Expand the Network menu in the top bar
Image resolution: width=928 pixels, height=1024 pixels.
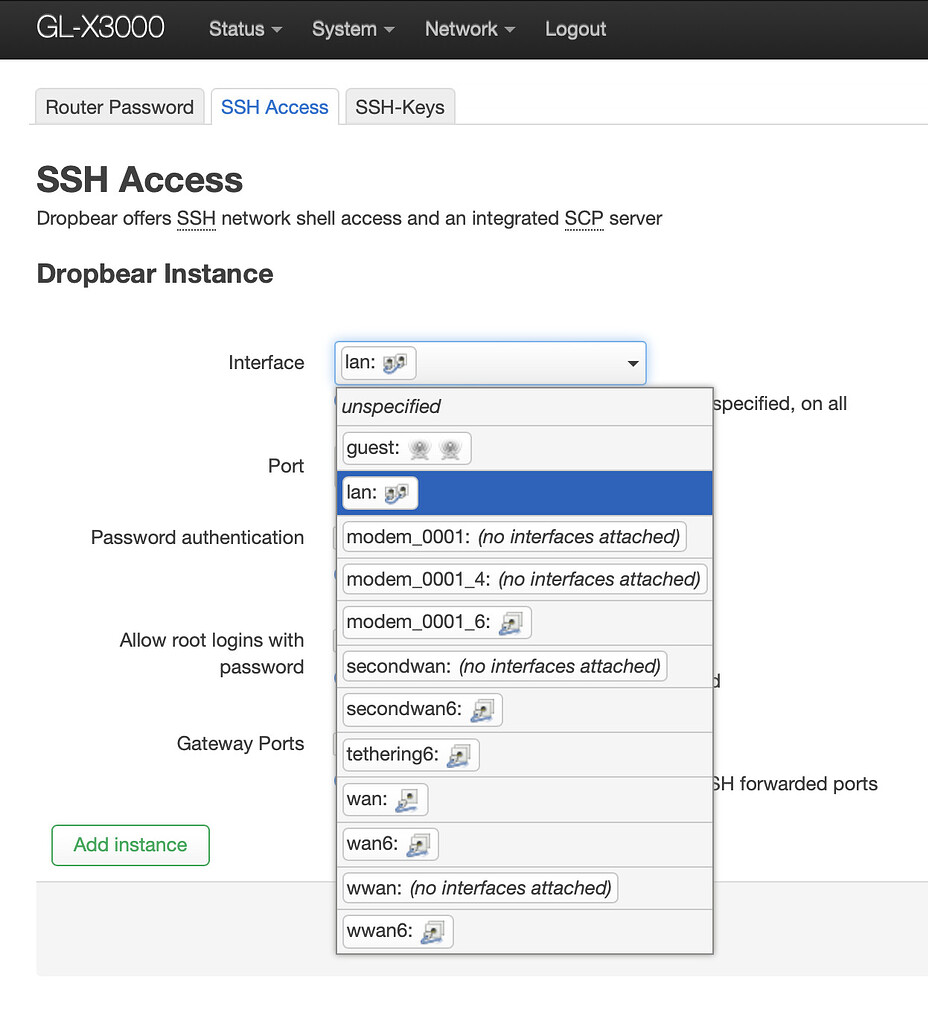click(x=469, y=29)
